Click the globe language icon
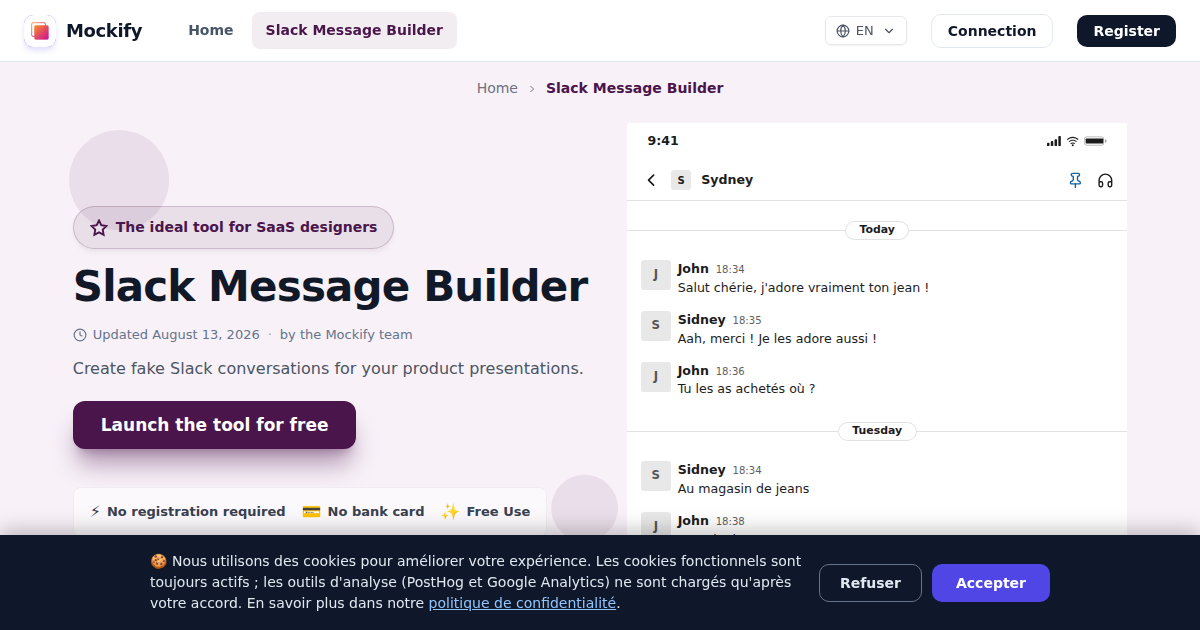Viewport: 1200px width, 630px height. tap(843, 31)
